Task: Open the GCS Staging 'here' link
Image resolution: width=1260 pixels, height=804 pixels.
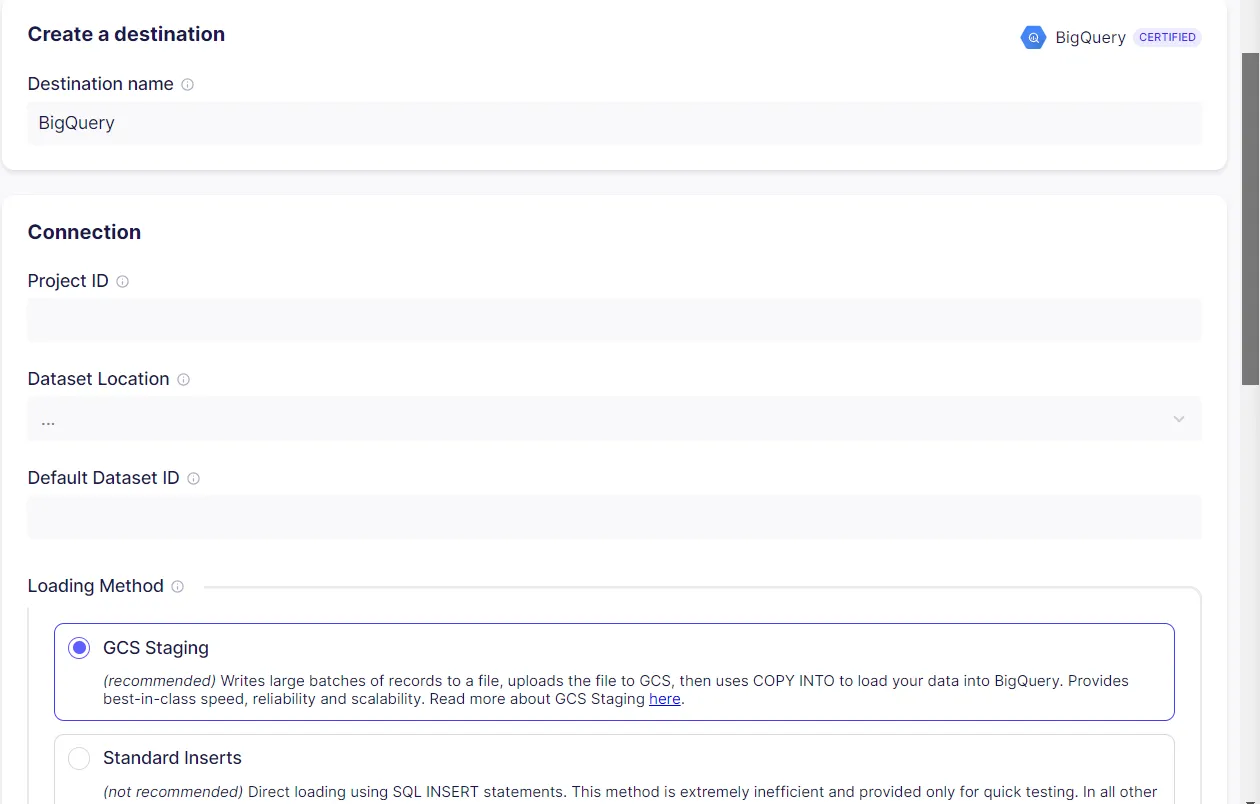Action: [665, 699]
